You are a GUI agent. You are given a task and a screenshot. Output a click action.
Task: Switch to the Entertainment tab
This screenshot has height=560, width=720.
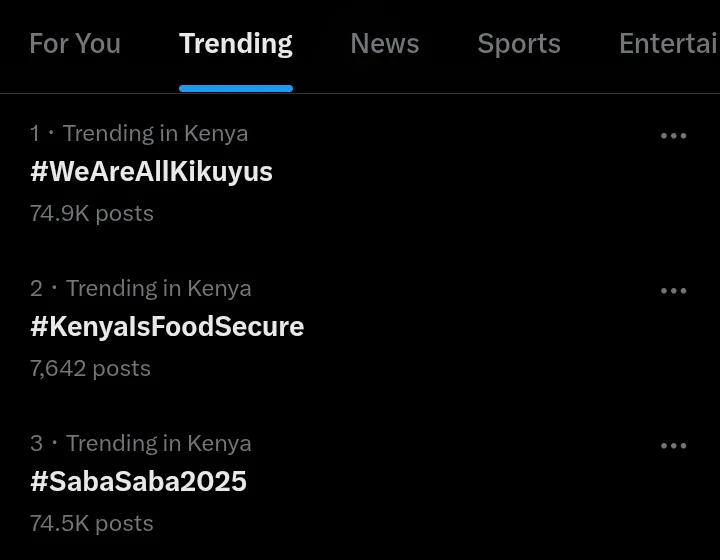[x=668, y=44]
